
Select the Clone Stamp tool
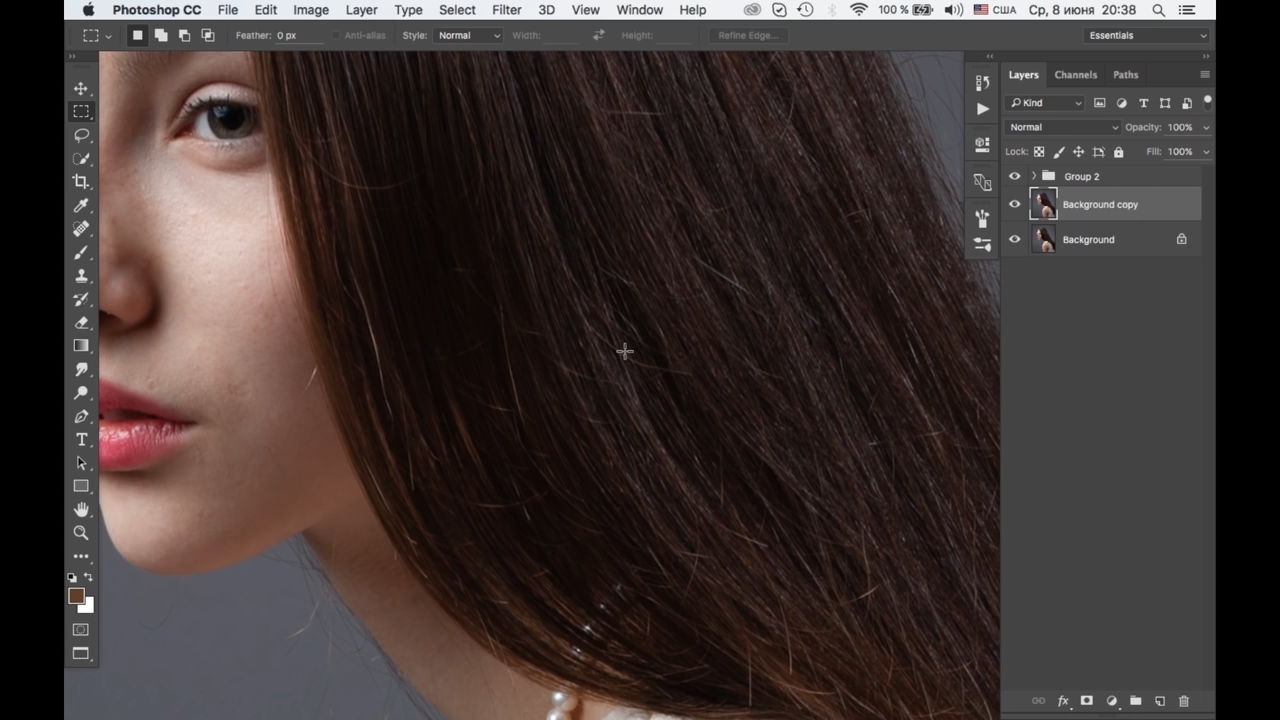81,275
